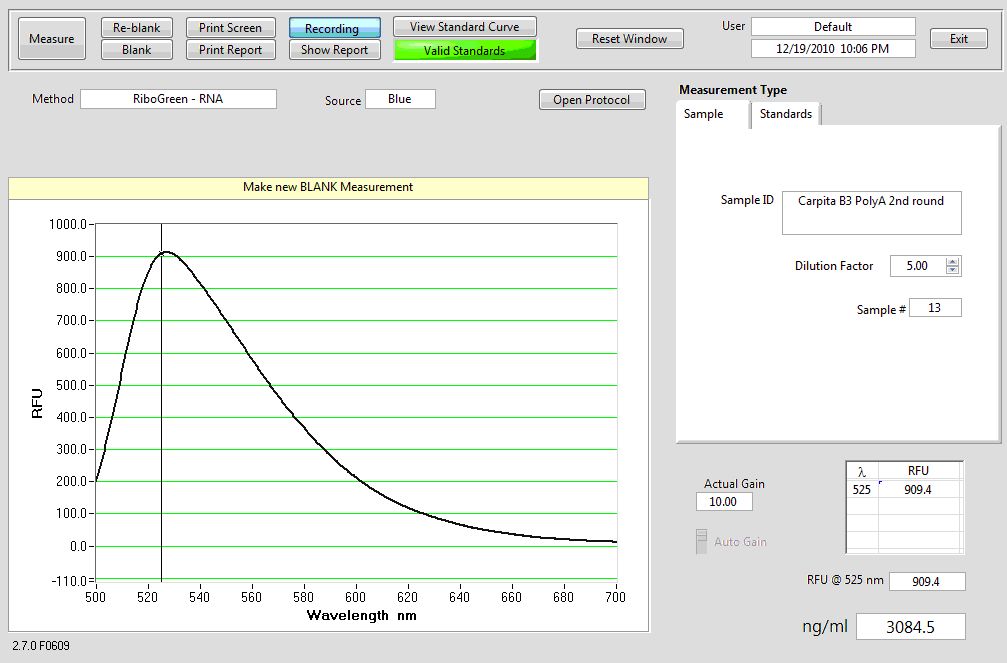
Task: Click the Sample # field
Action: tap(935, 308)
